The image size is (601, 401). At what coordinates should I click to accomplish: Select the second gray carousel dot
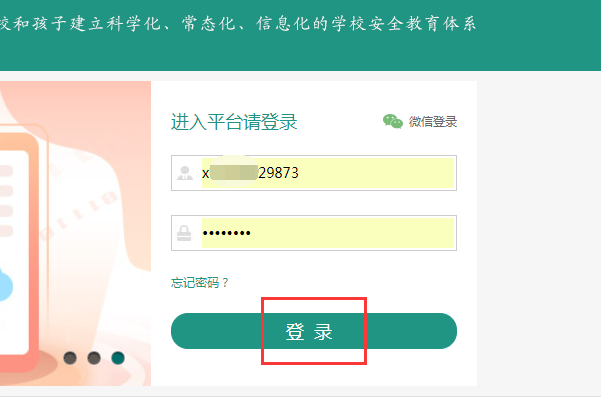pos(94,358)
